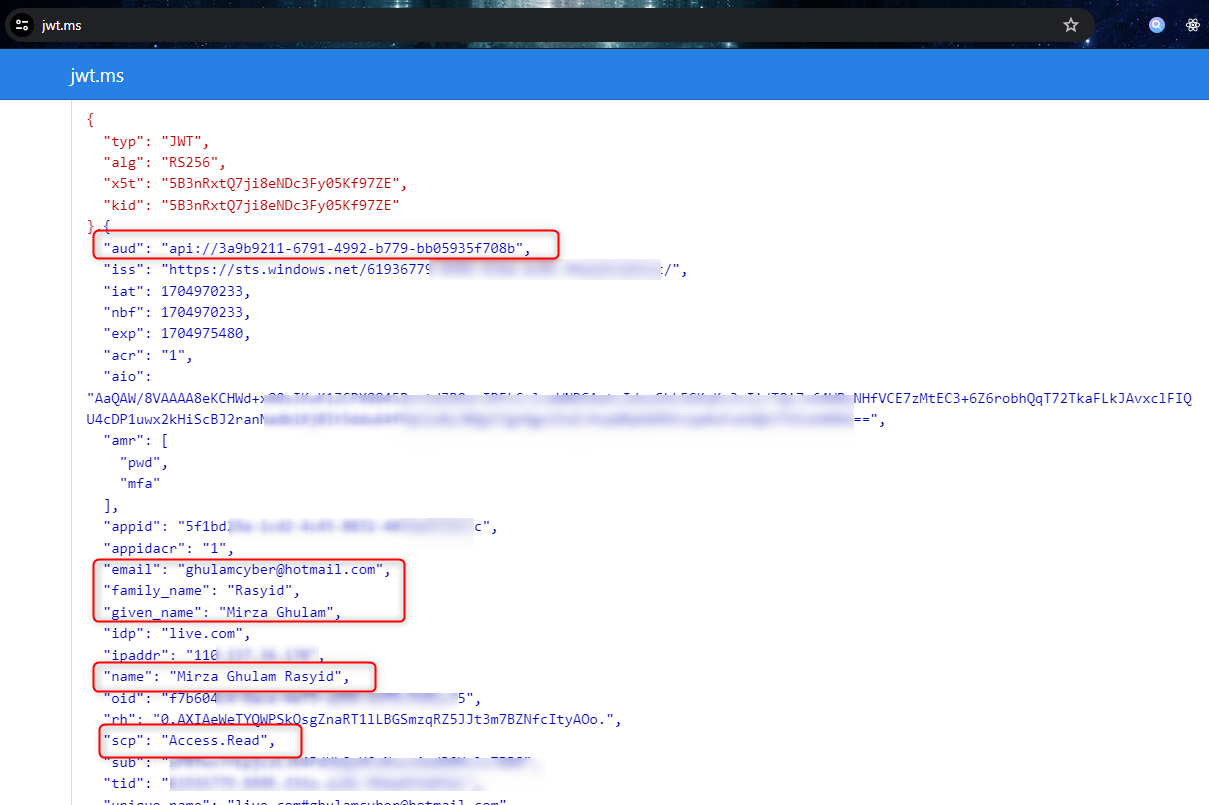Open the React Developer Tools extension icon

pyautogui.click(x=1192, y=25)
